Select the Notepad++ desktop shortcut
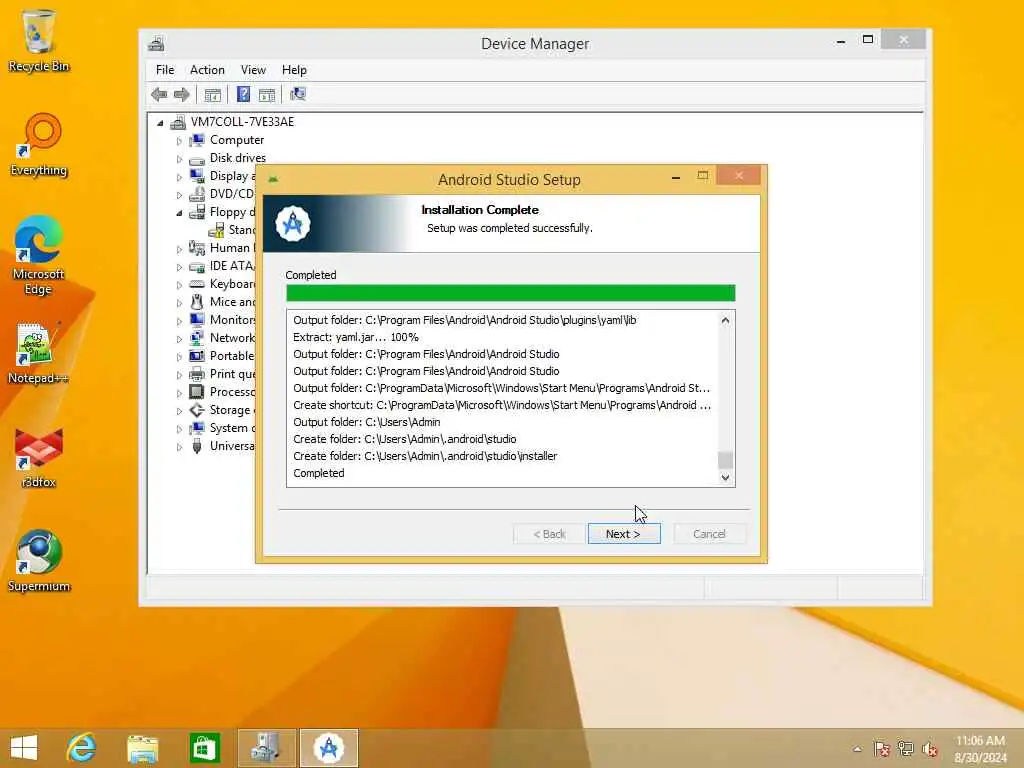The image size is (1024, 768). click(x=39, y=353)
